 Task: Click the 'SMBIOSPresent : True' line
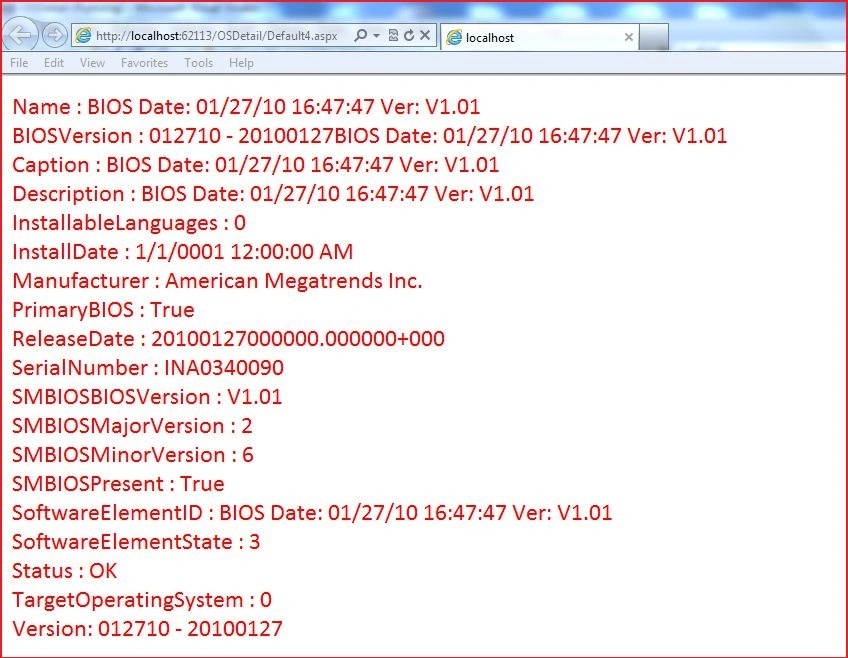(x=118, y=484)
